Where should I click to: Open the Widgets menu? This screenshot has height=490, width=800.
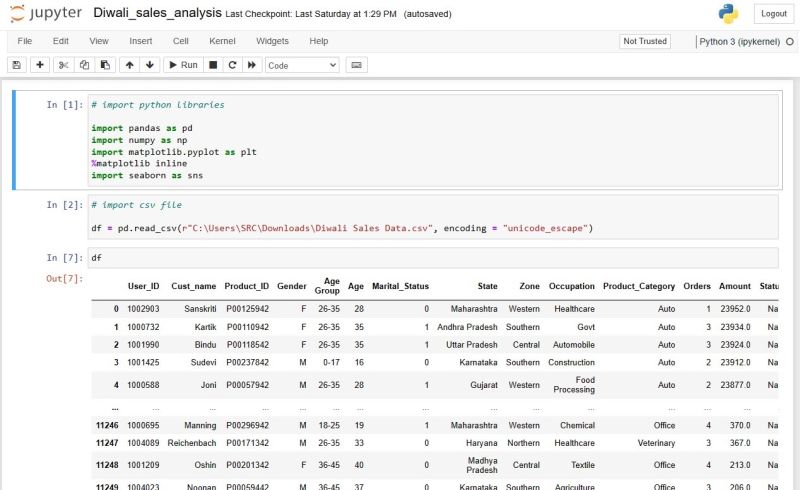[272, 41]
